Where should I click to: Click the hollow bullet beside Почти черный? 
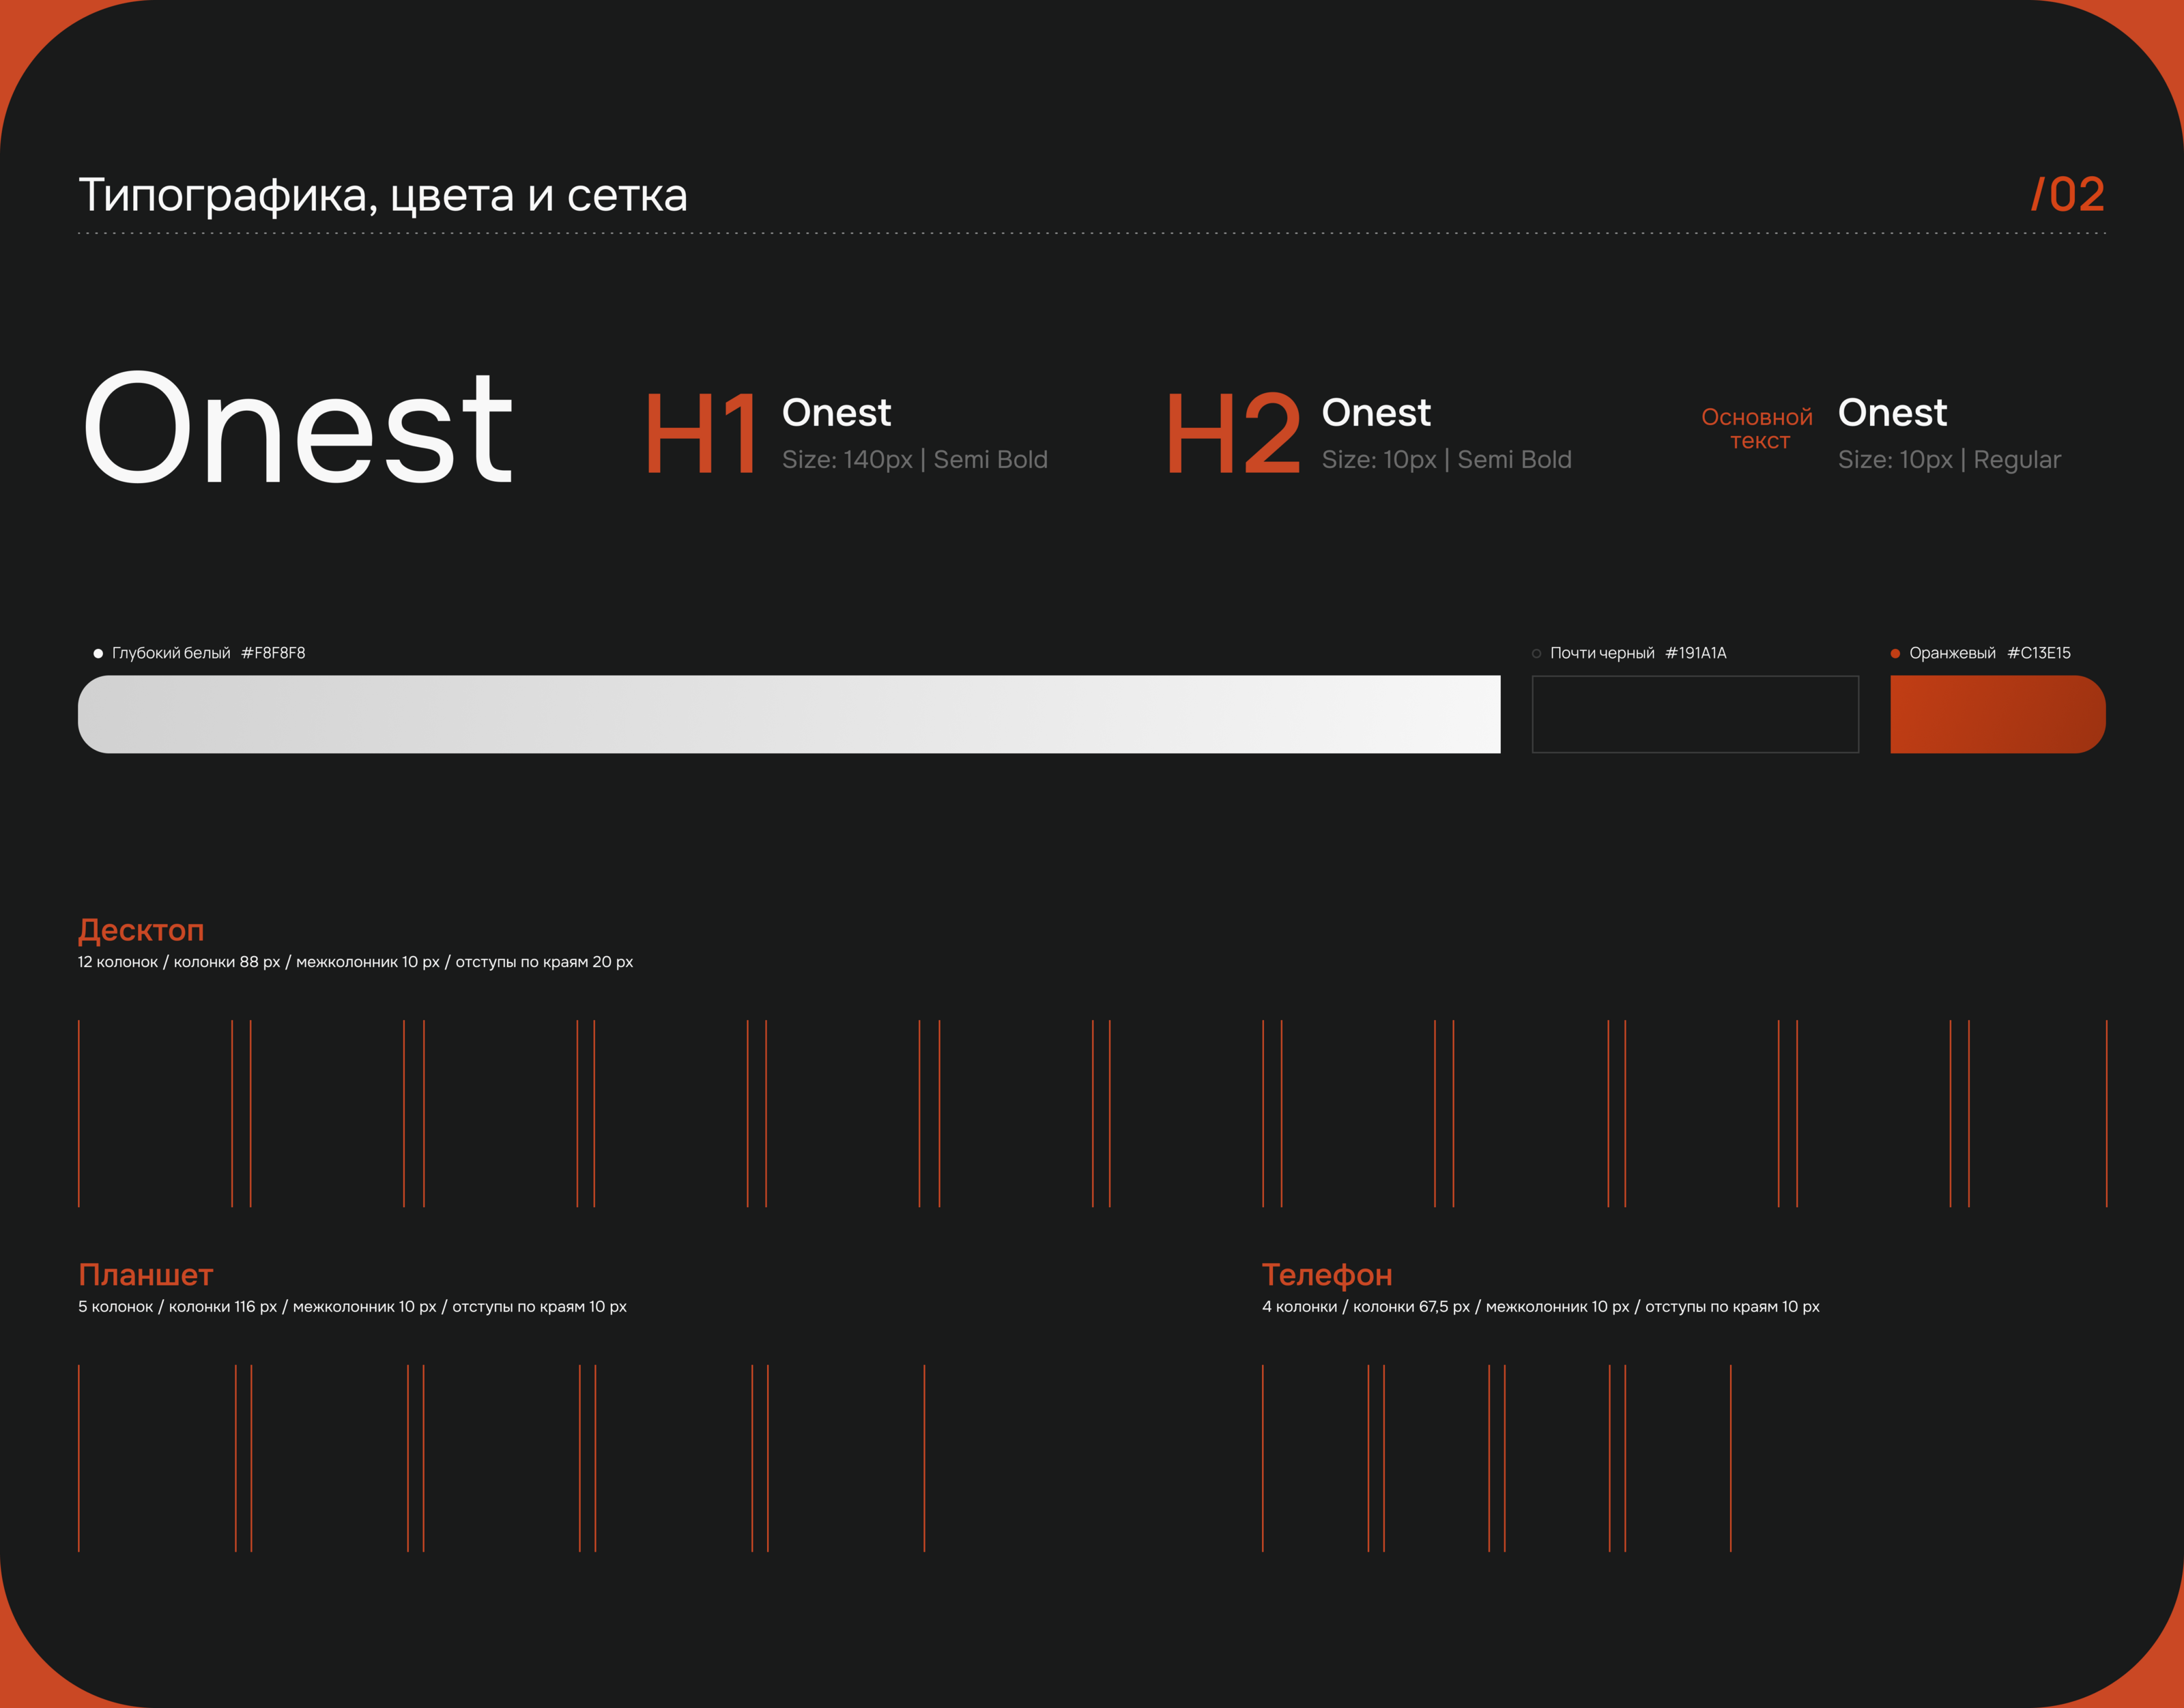tap(1536, 653)
